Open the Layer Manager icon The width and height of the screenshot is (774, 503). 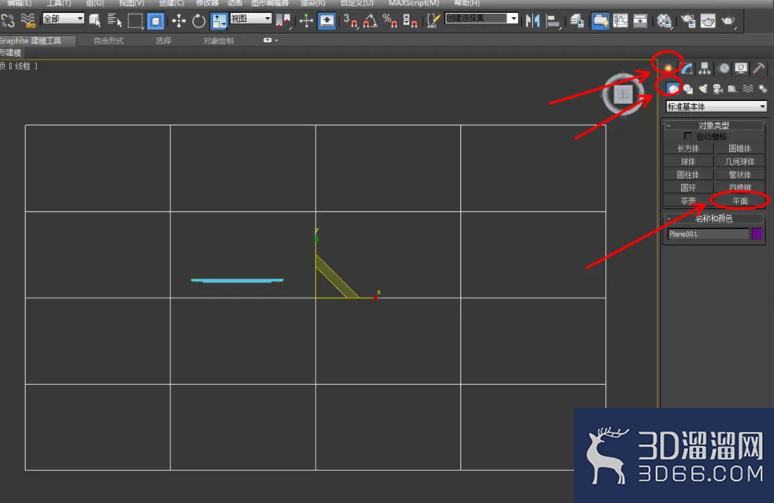576,21
